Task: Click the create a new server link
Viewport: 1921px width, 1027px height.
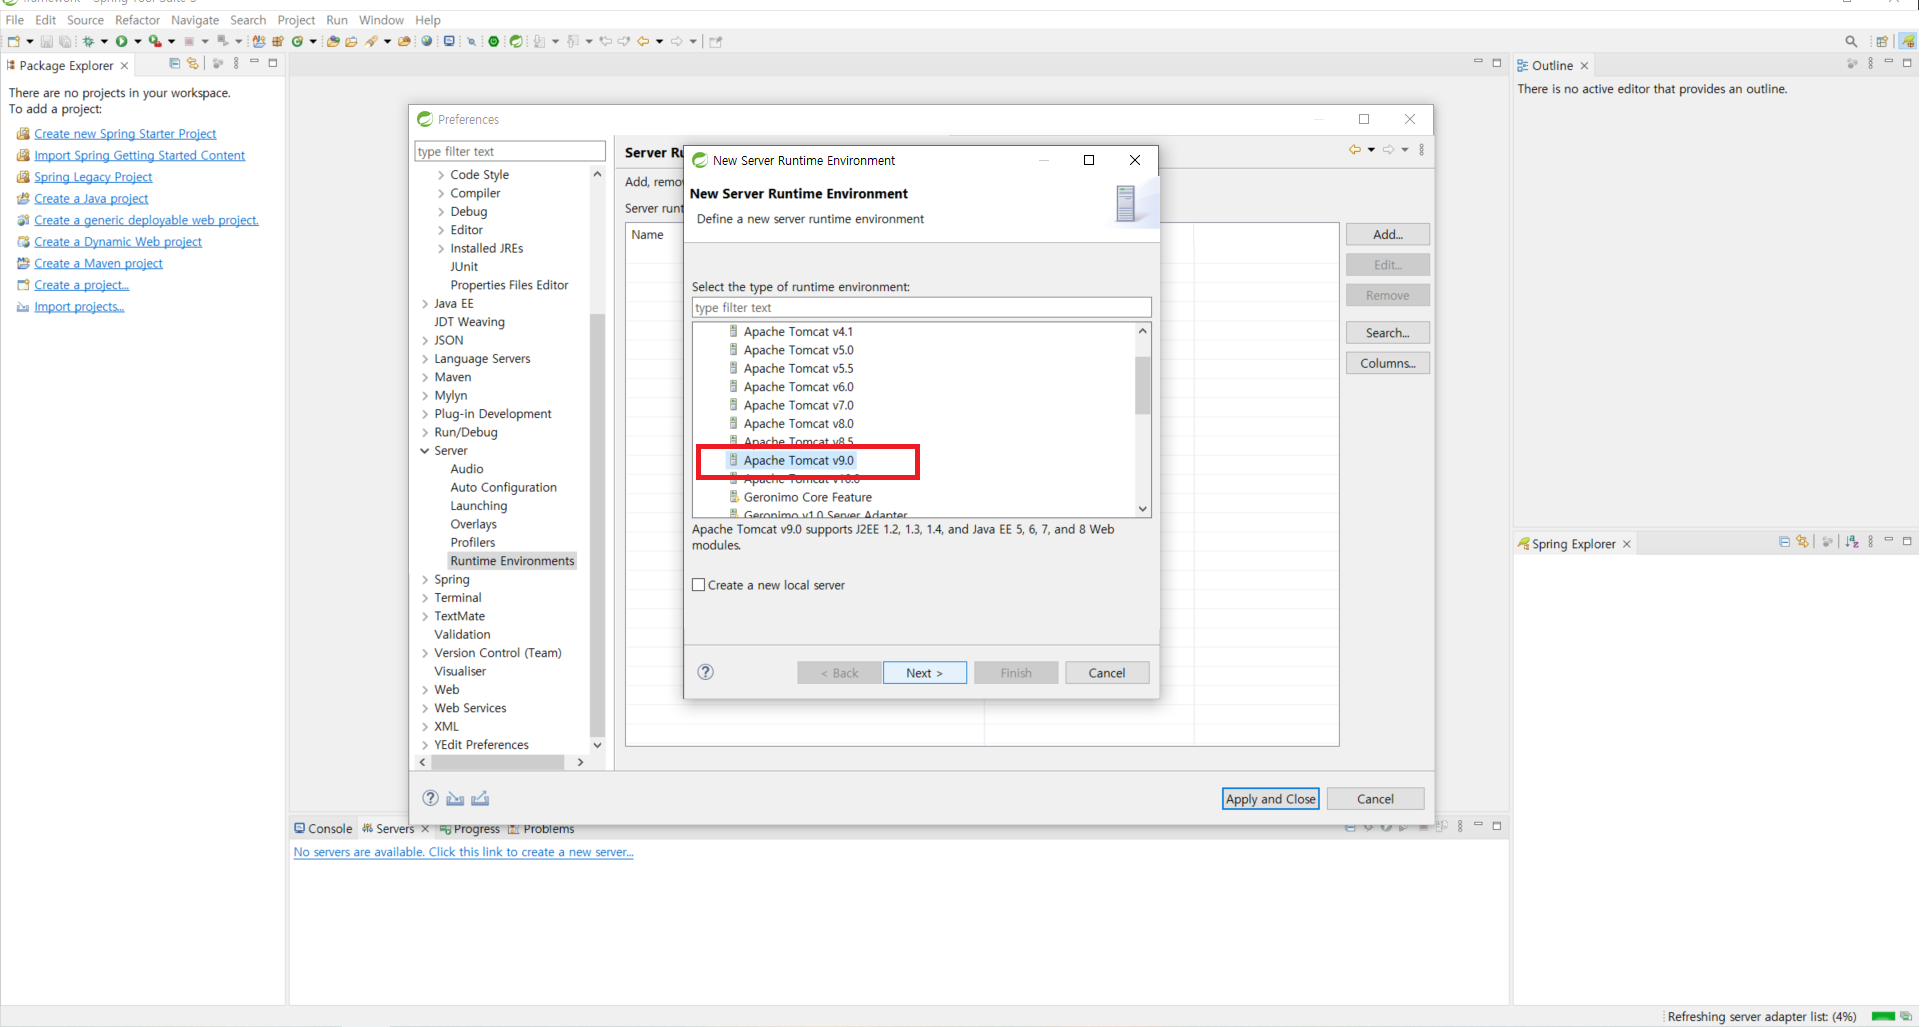Action: coord(463,852)
